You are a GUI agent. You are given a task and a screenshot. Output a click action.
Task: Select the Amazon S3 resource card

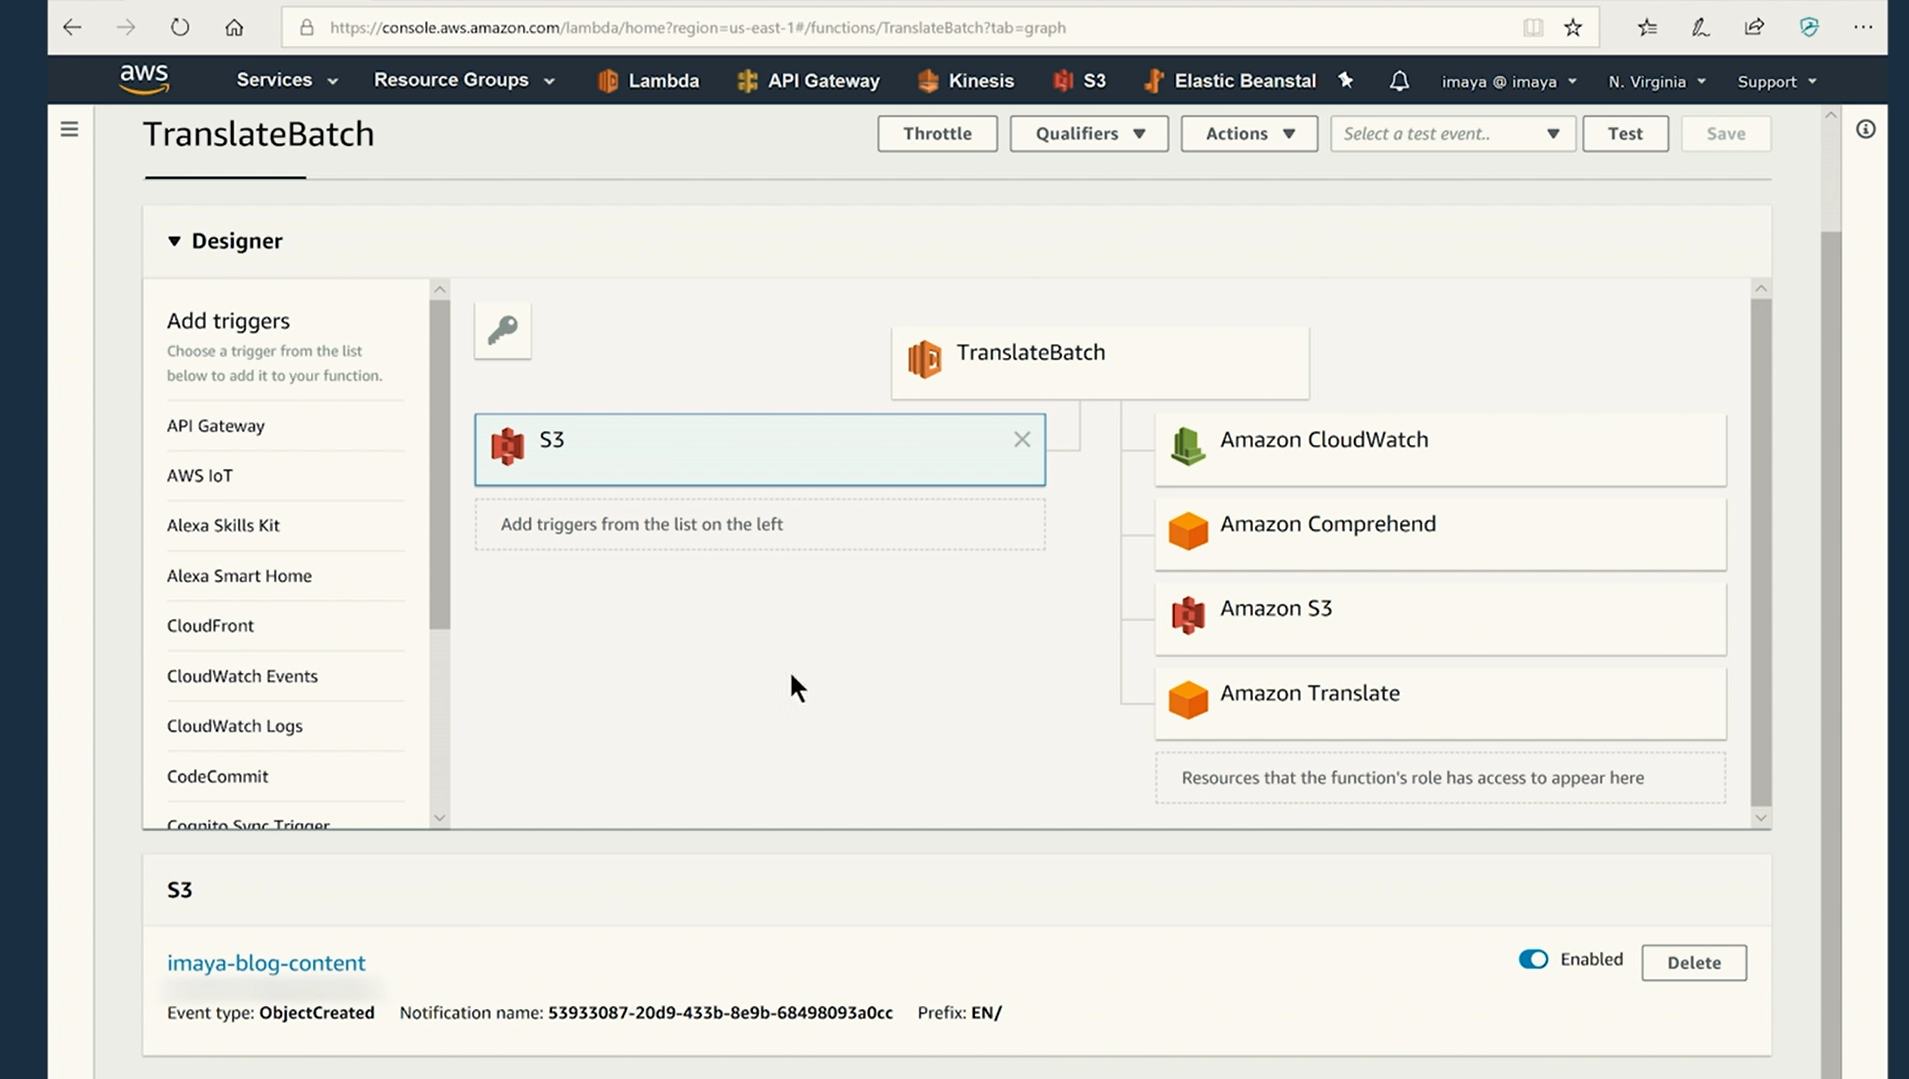tap(1440, 618)
